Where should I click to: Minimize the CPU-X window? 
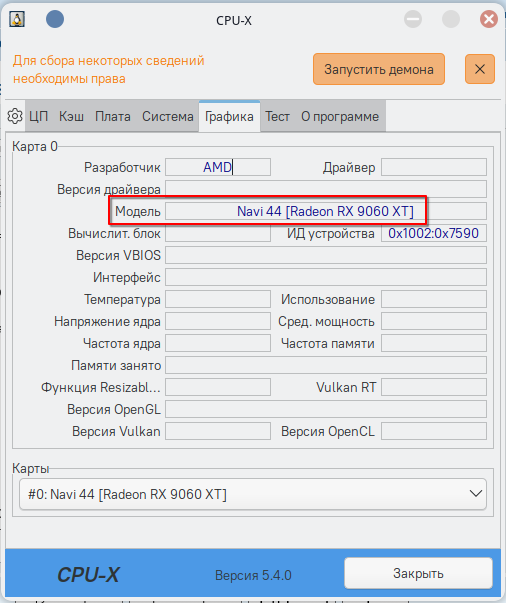(x=413, y=19)
